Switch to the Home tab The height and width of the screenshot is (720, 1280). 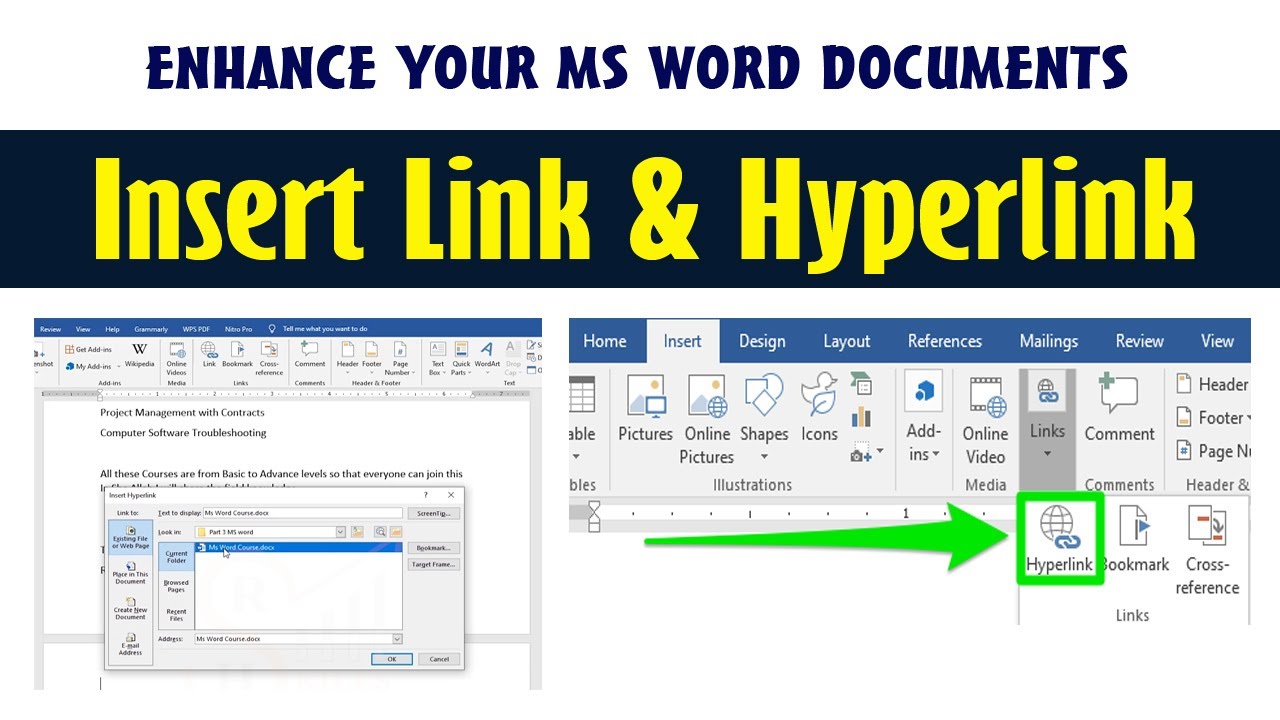(604, 341)
